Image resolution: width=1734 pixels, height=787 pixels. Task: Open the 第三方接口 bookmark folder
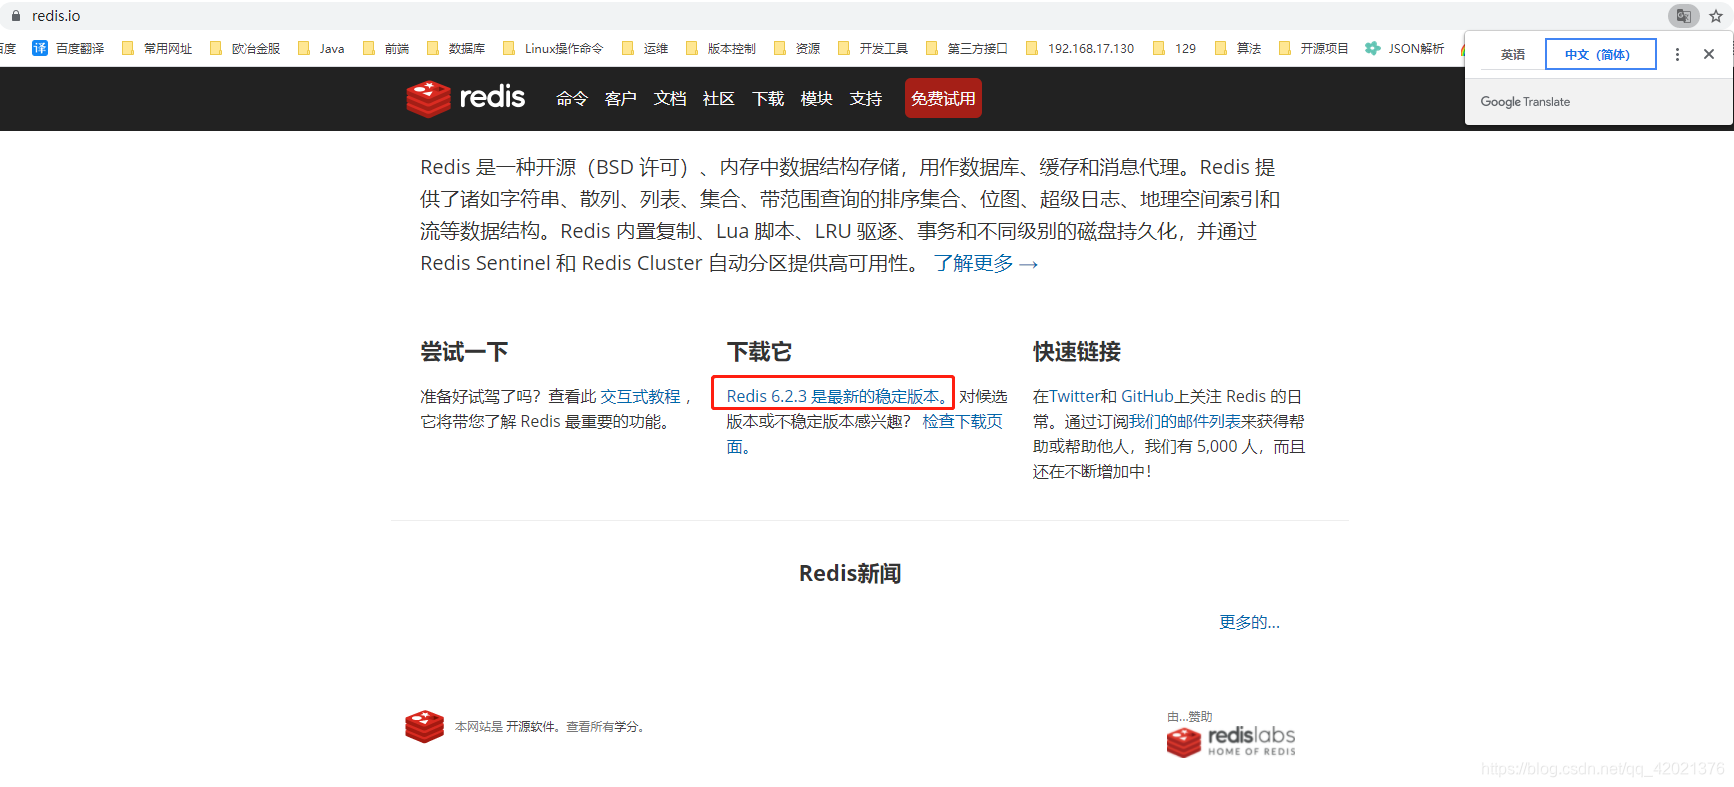(x=967, y=48)
